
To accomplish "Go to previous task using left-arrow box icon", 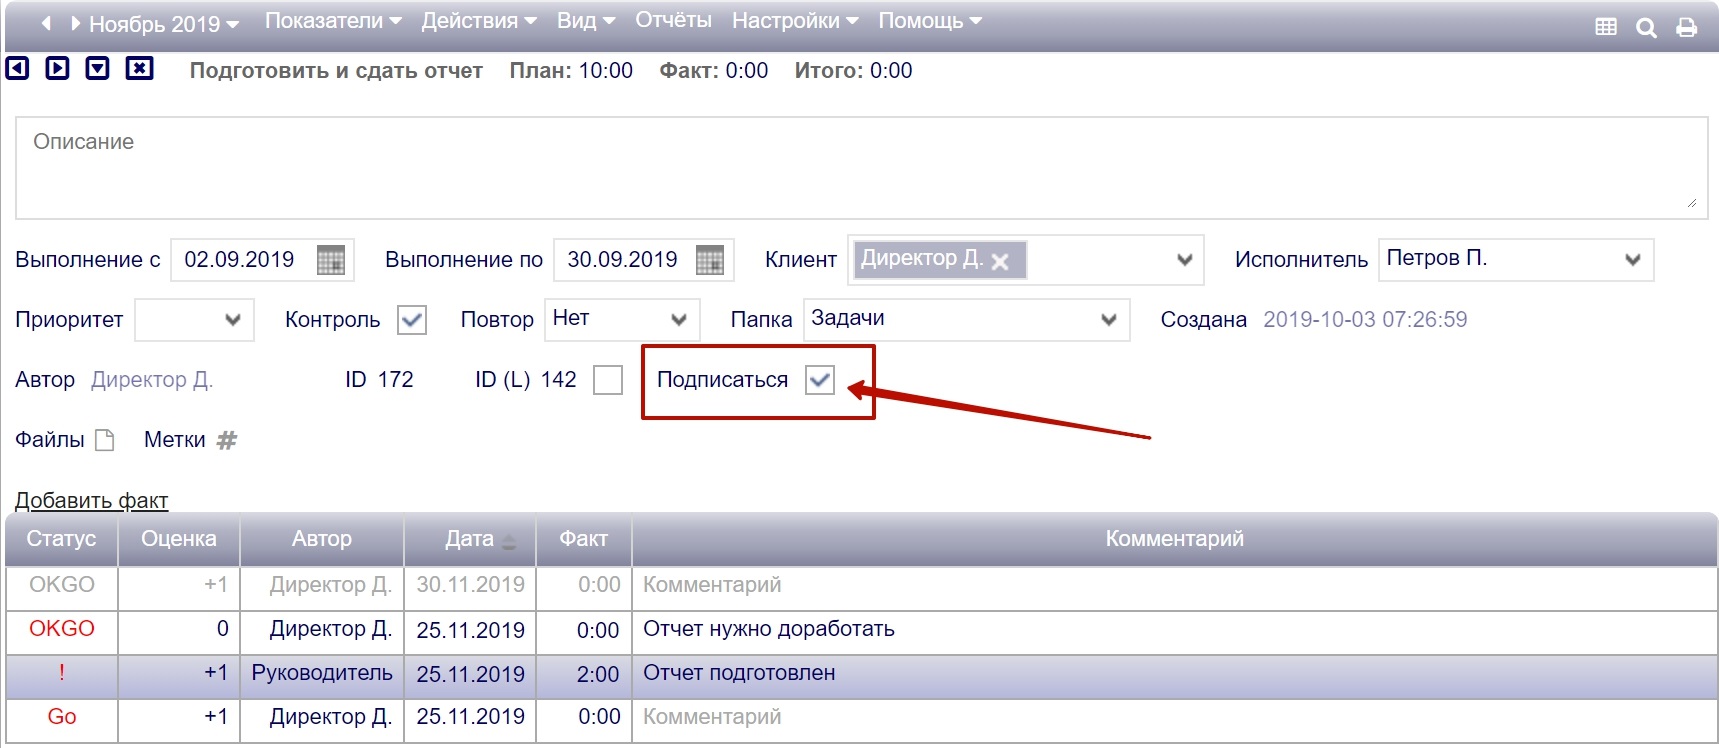I will click(18, 68).
